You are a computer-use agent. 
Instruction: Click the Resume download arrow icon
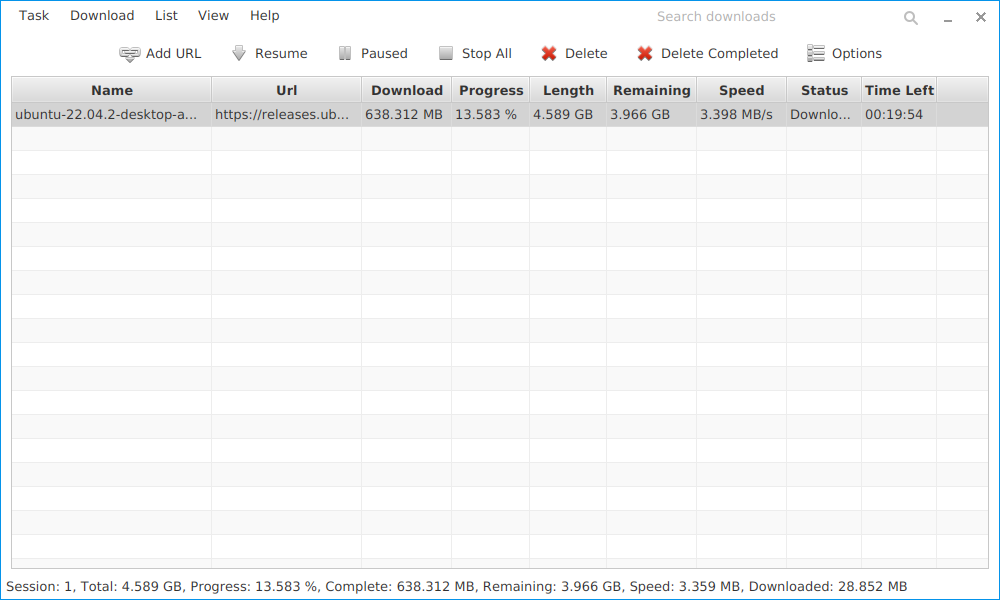tap(239, 54)
